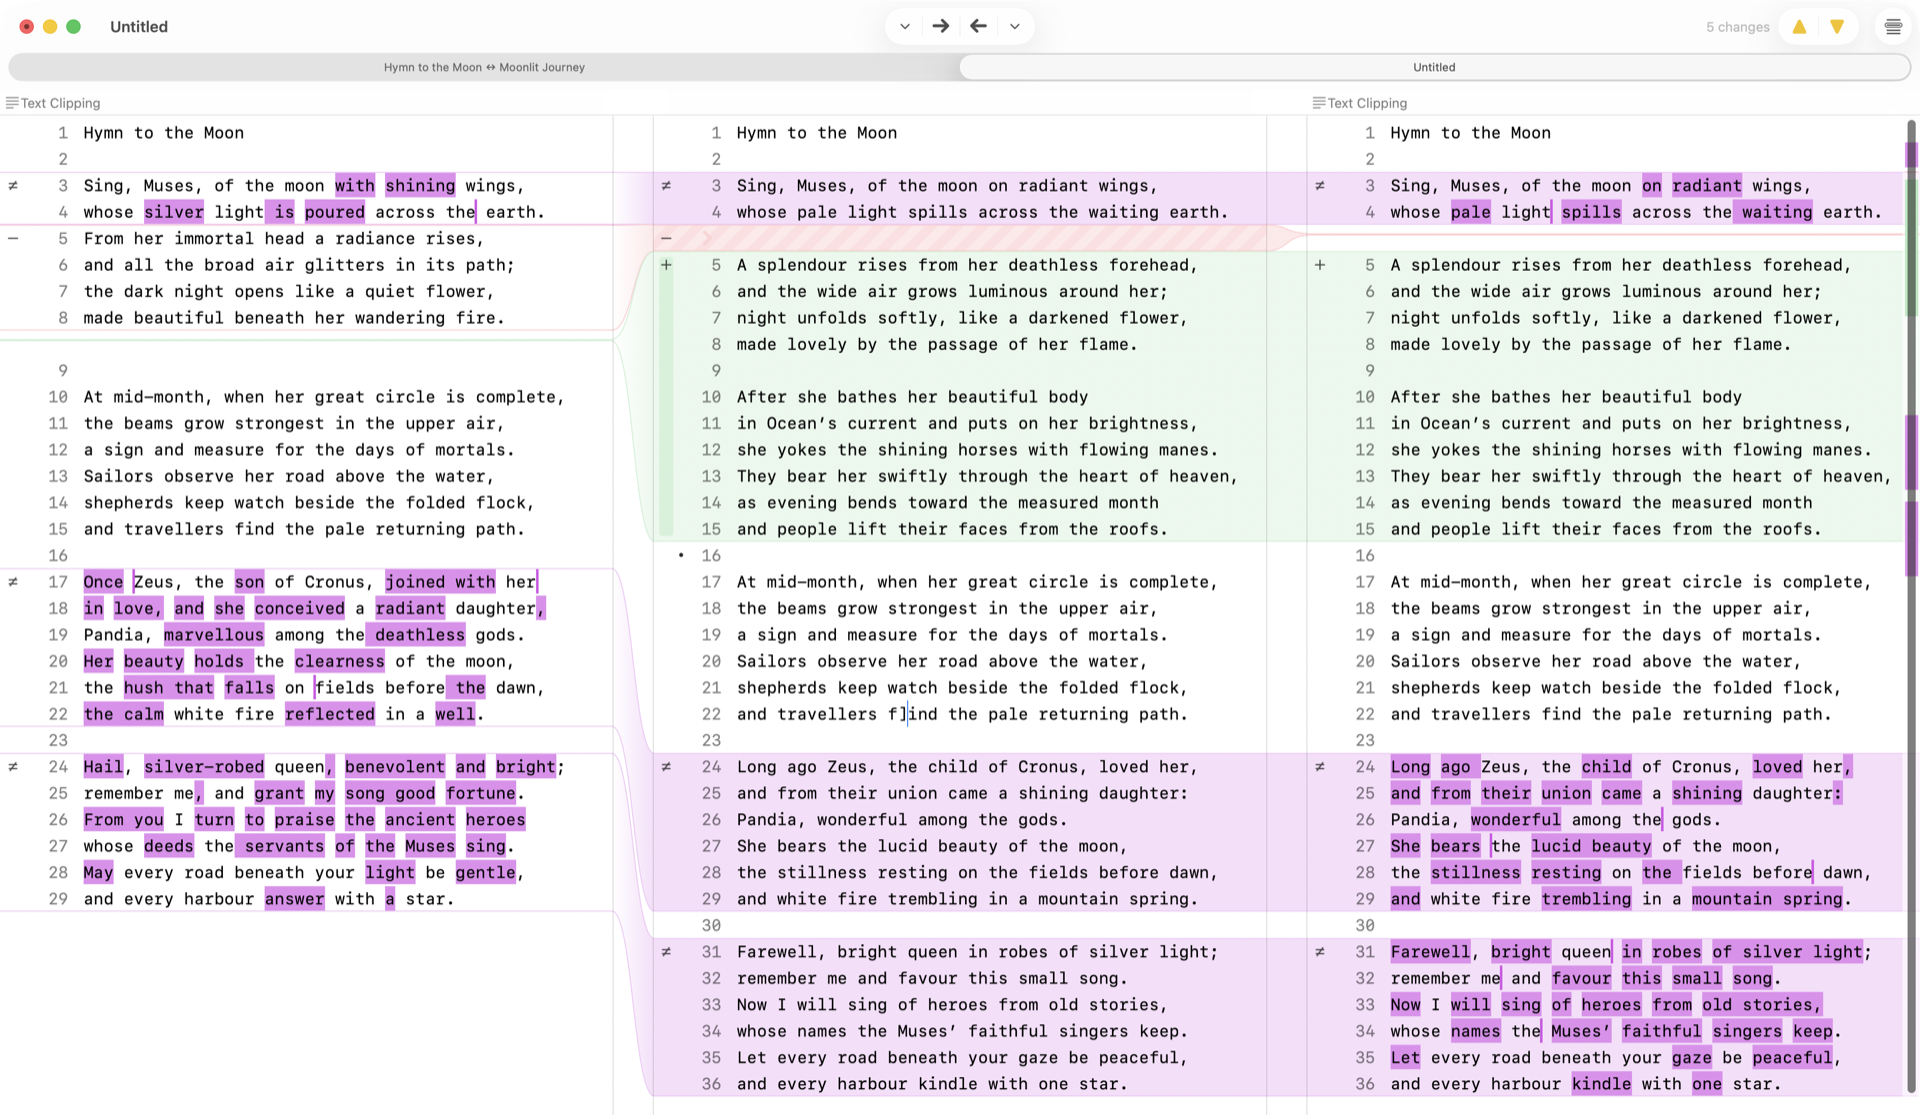The height and width of the screenshot is (1115, 1920).
Task: Select the + addition marker at right pane line 5
Action: tap(1320, 265)
